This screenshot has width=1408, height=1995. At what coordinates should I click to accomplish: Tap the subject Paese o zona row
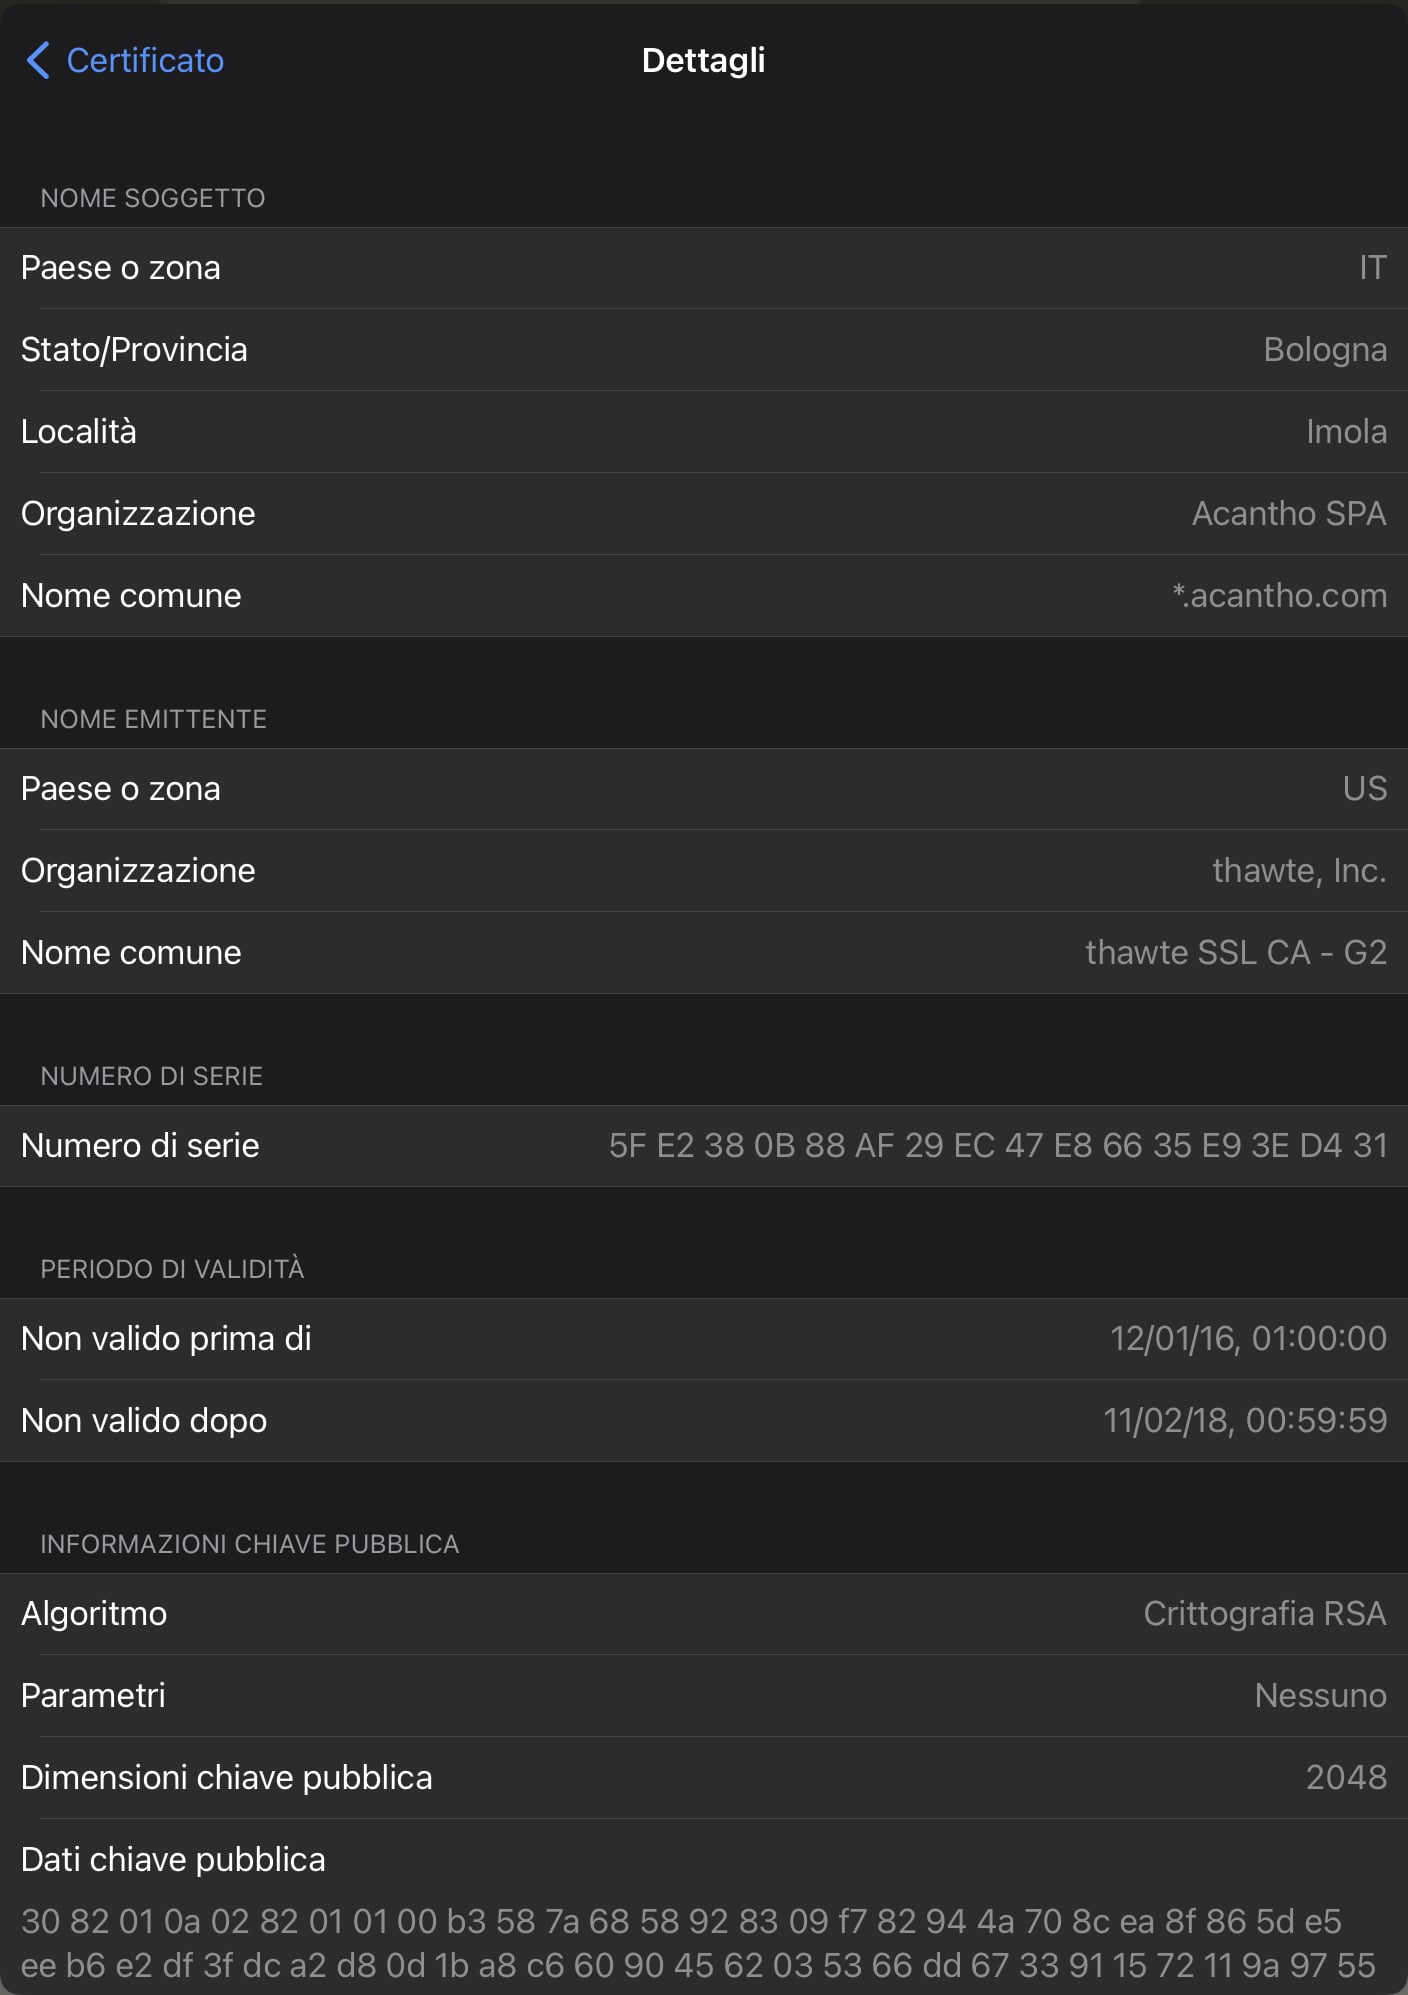(x=704, y=268)
